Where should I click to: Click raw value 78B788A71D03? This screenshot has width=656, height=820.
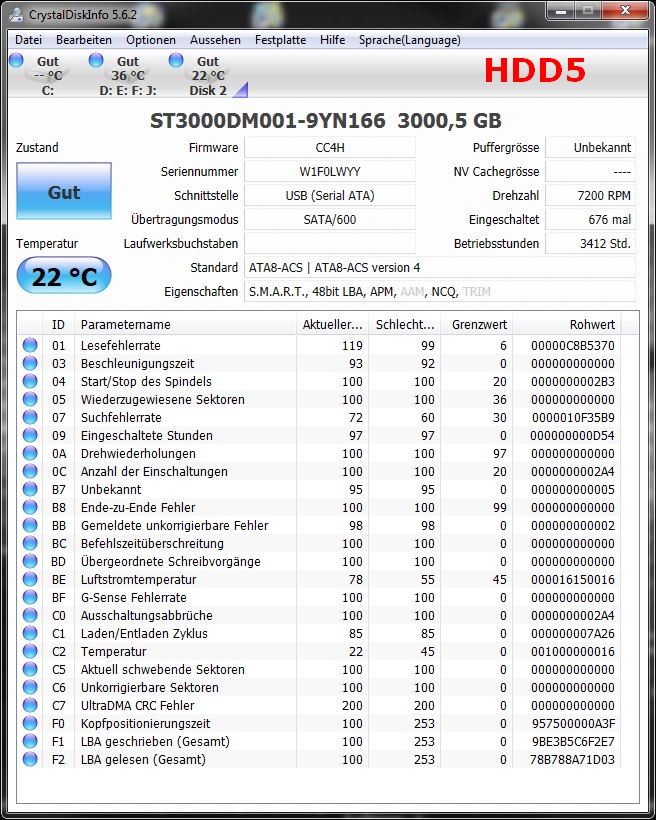(x=572, y=759)
